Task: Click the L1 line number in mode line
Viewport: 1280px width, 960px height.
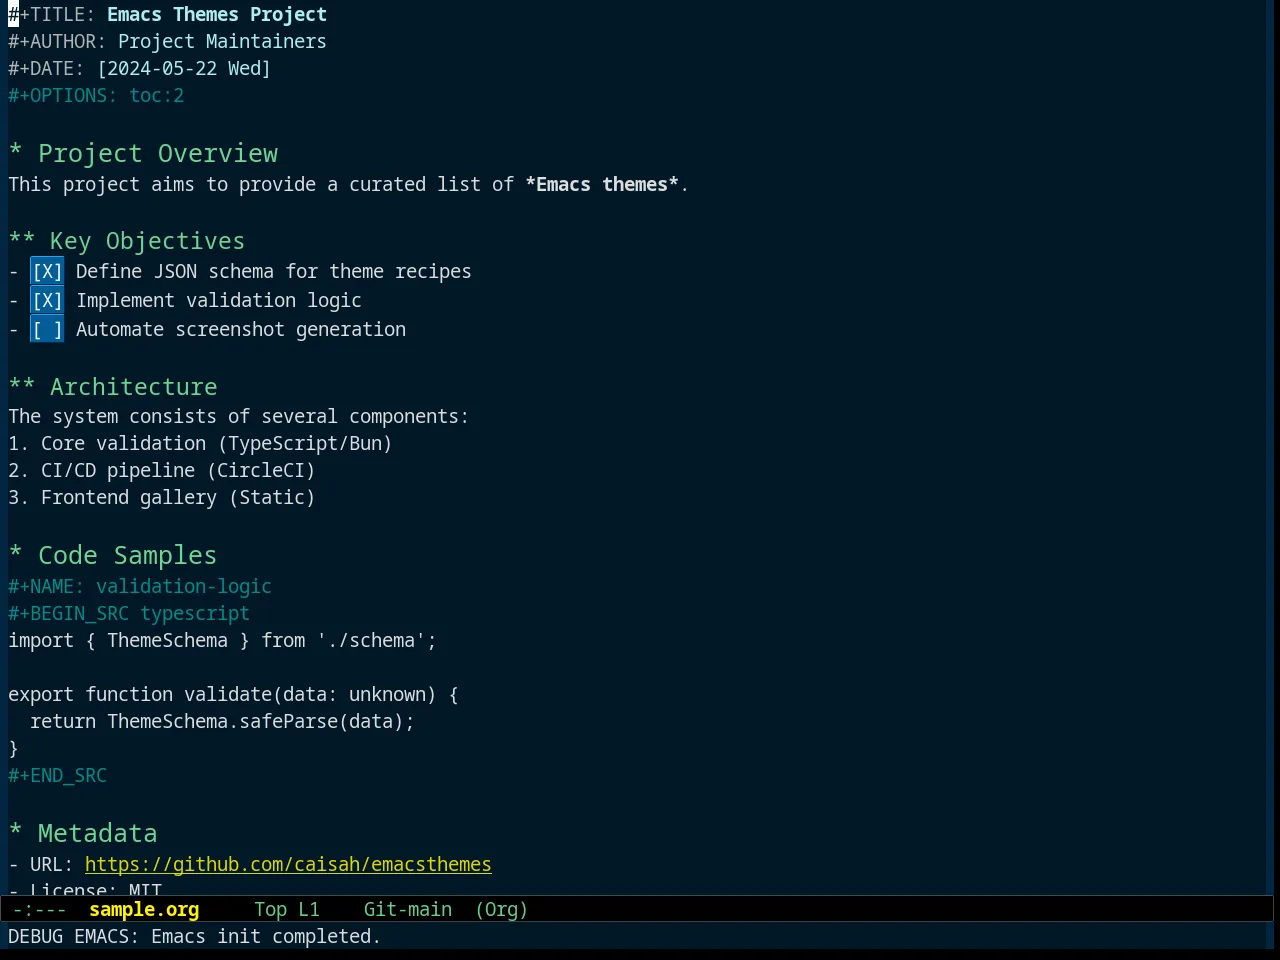Action: click(x=309, y=909)
